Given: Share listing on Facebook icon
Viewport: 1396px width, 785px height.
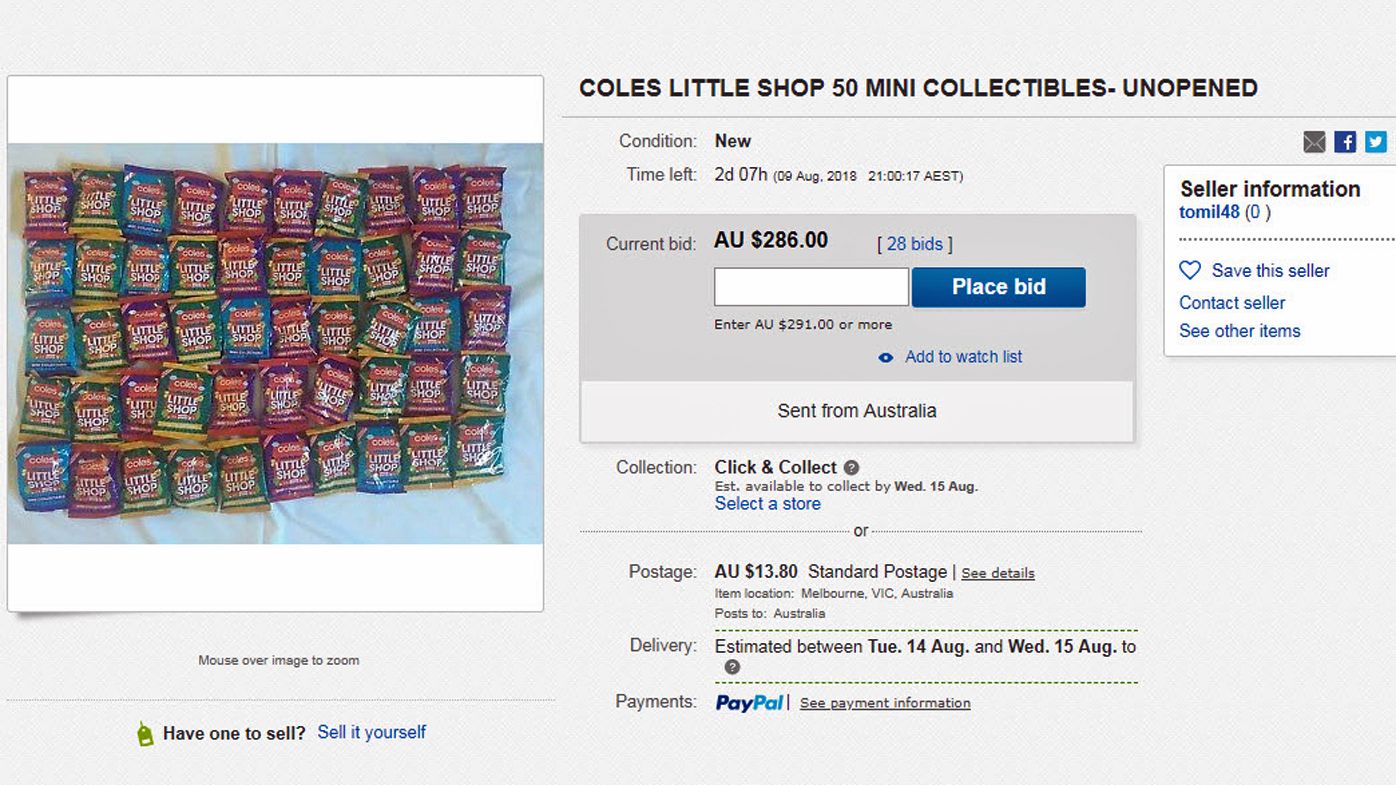Looking at the screenshot, I should pos(1345,142).
